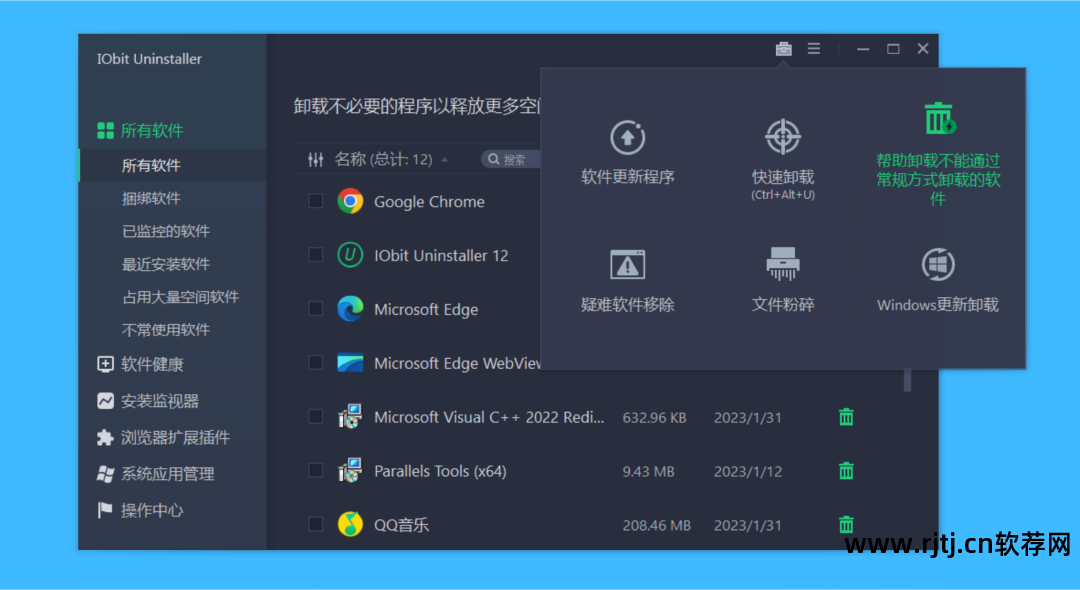Click the QQ音乐 app icon
Image resolution: width=1080 pixels, height=590 pixels.
tap(350, 524)
